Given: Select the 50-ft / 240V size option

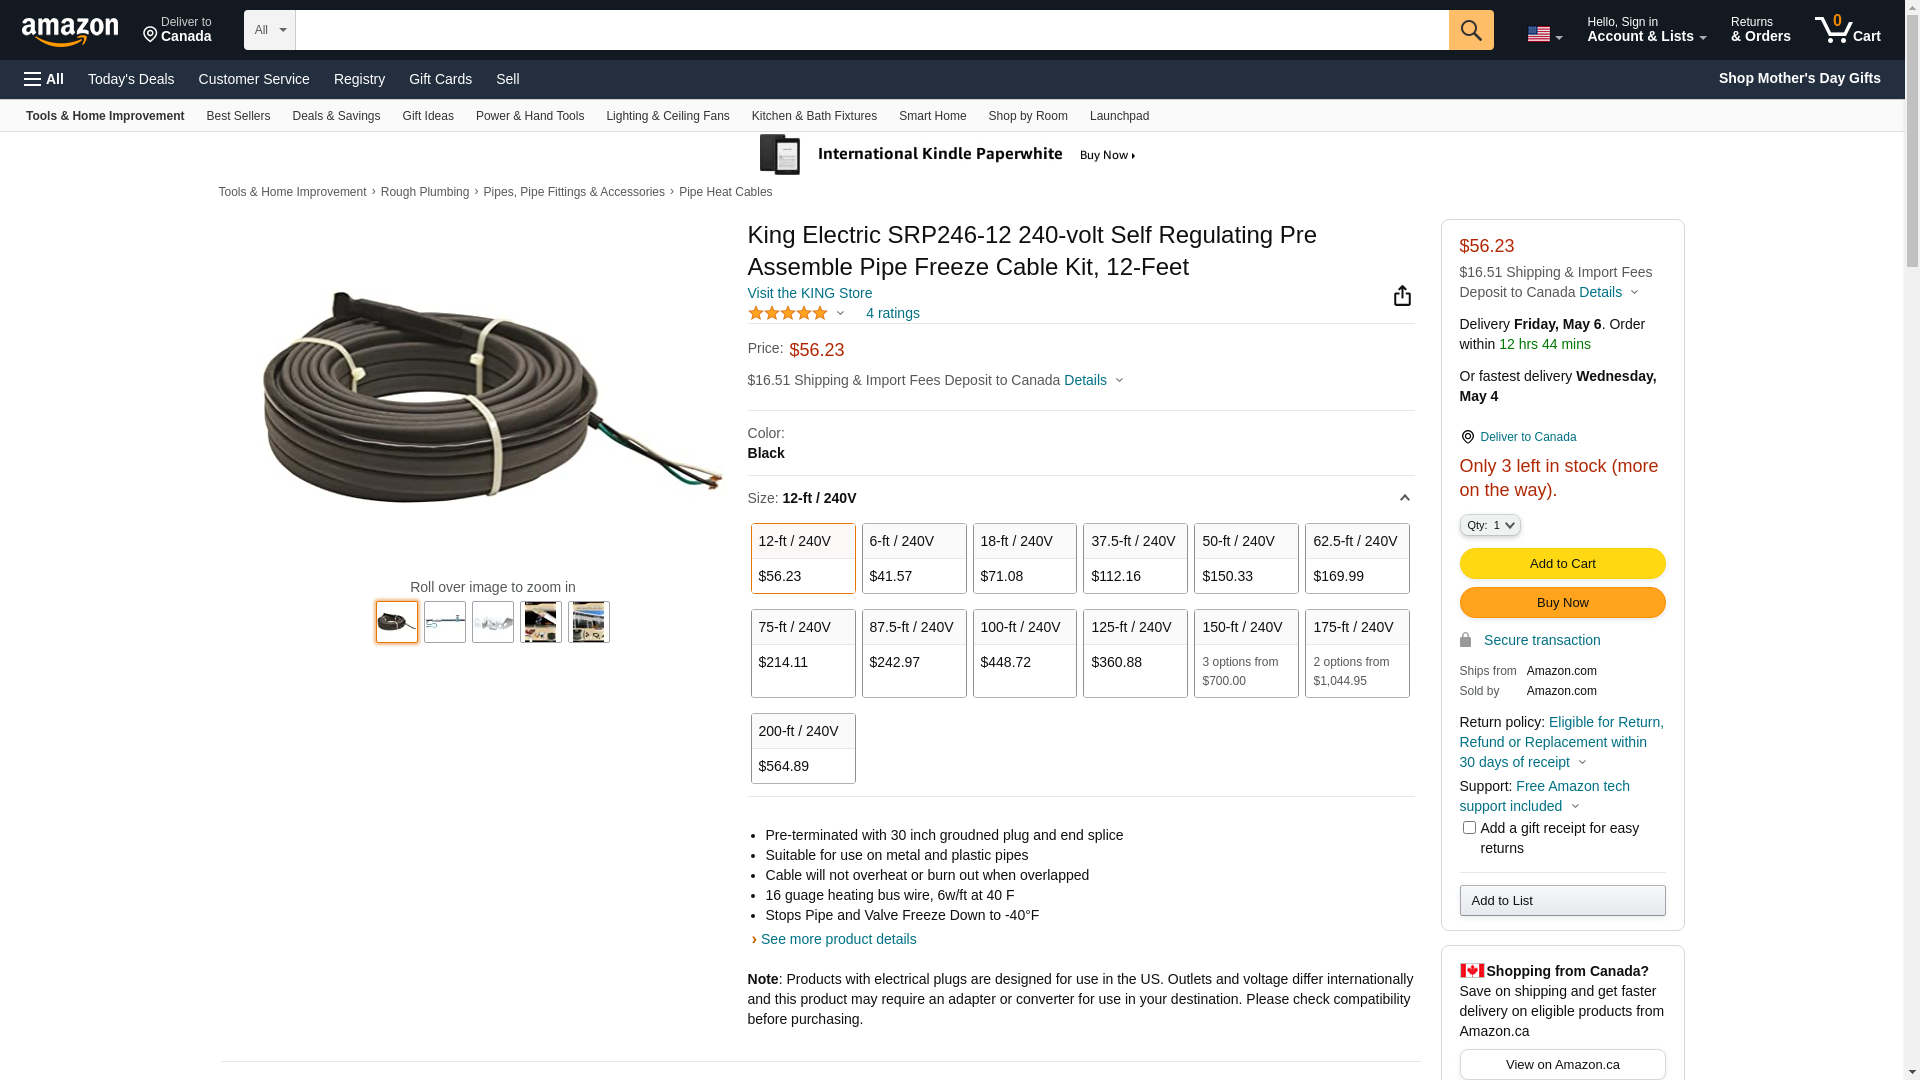Looking at the screenshot, I should pos(1245,558).
